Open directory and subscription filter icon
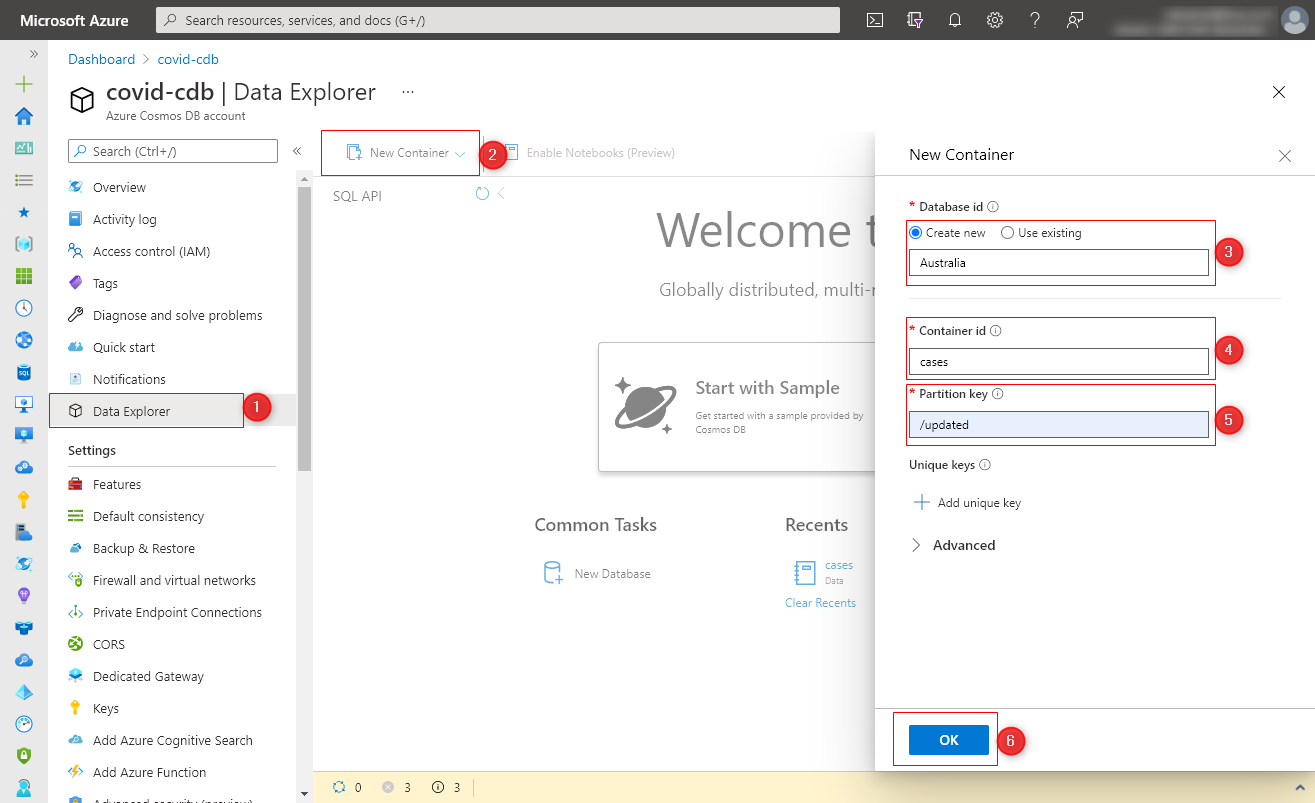Image resolution: width=1315 pixels, height=803 pixels. pos(914,20)
